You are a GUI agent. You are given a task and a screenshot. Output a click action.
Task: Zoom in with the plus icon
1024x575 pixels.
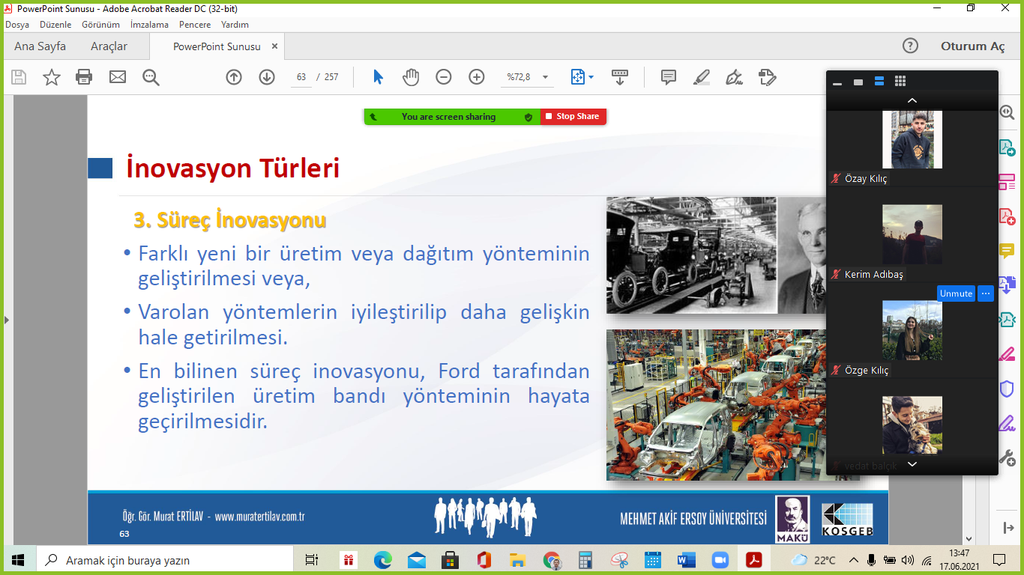click(477, 77)
